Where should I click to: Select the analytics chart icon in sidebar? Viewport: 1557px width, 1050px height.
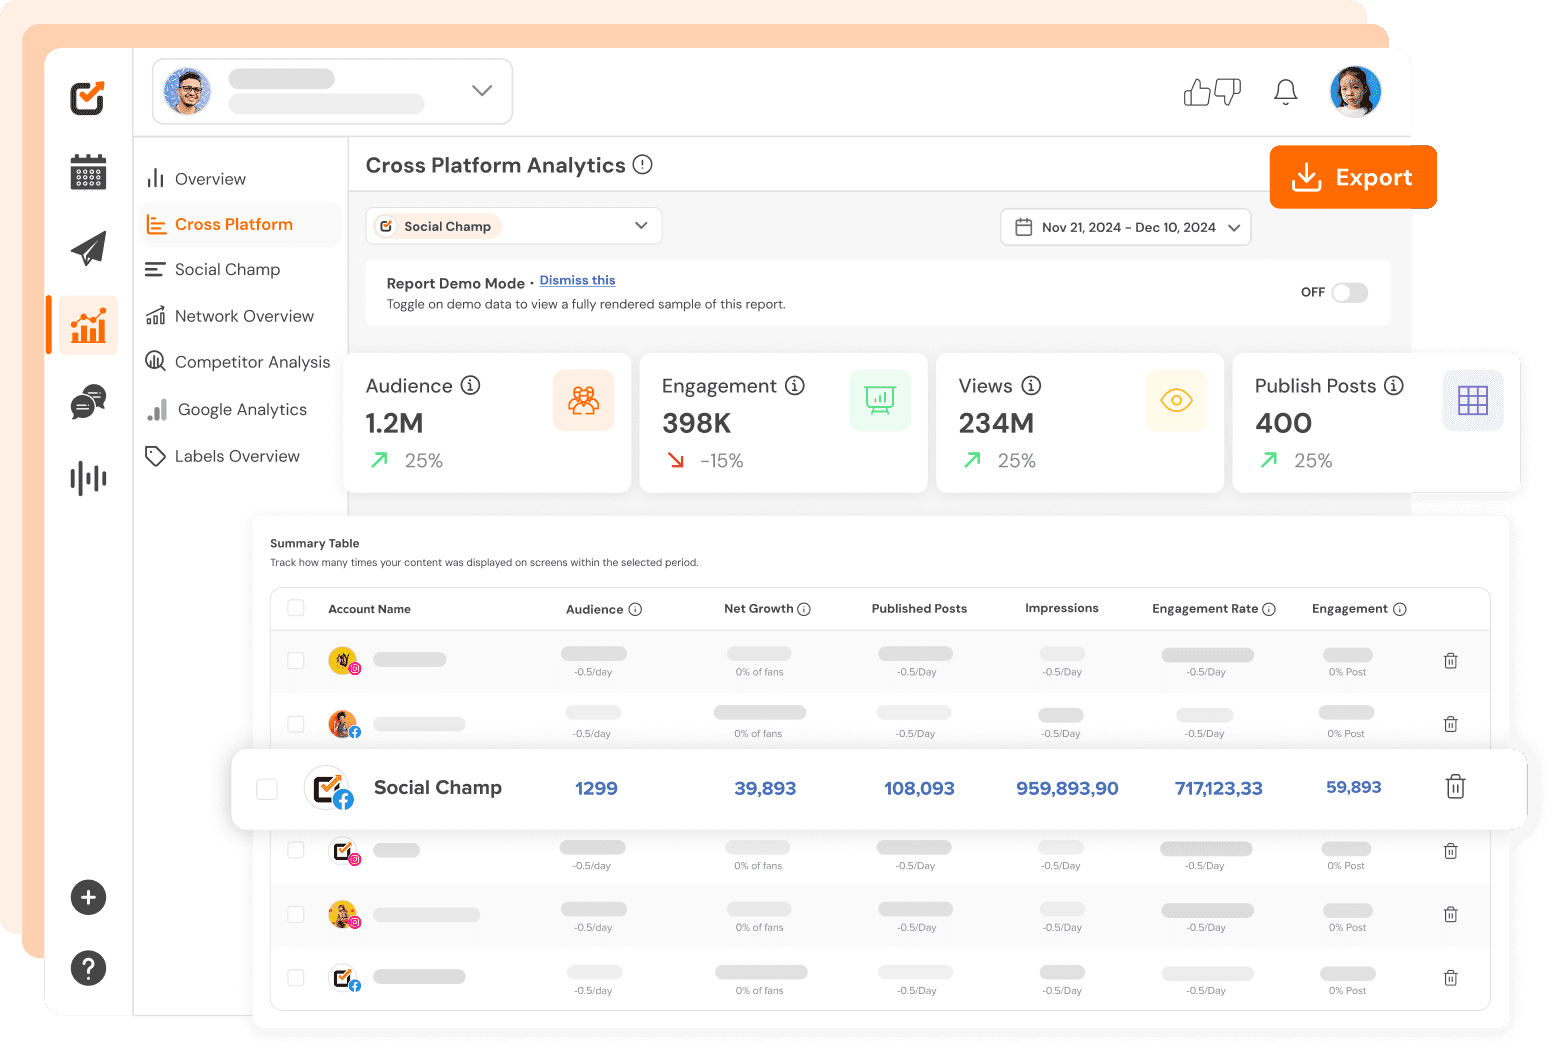tap(88, 325)
